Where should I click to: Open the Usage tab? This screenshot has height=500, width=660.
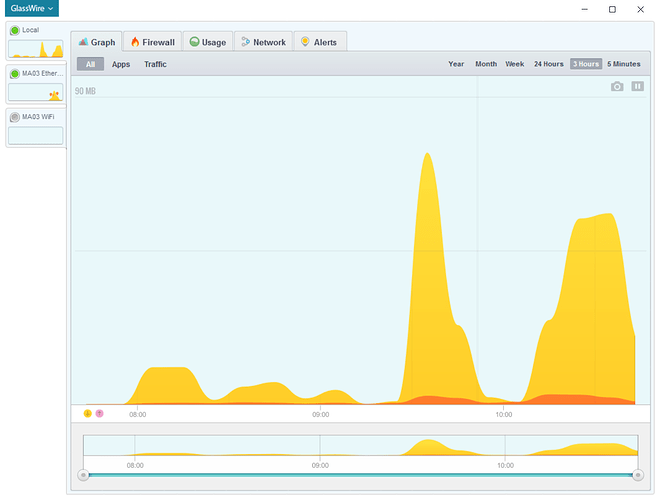click(207, 42)
